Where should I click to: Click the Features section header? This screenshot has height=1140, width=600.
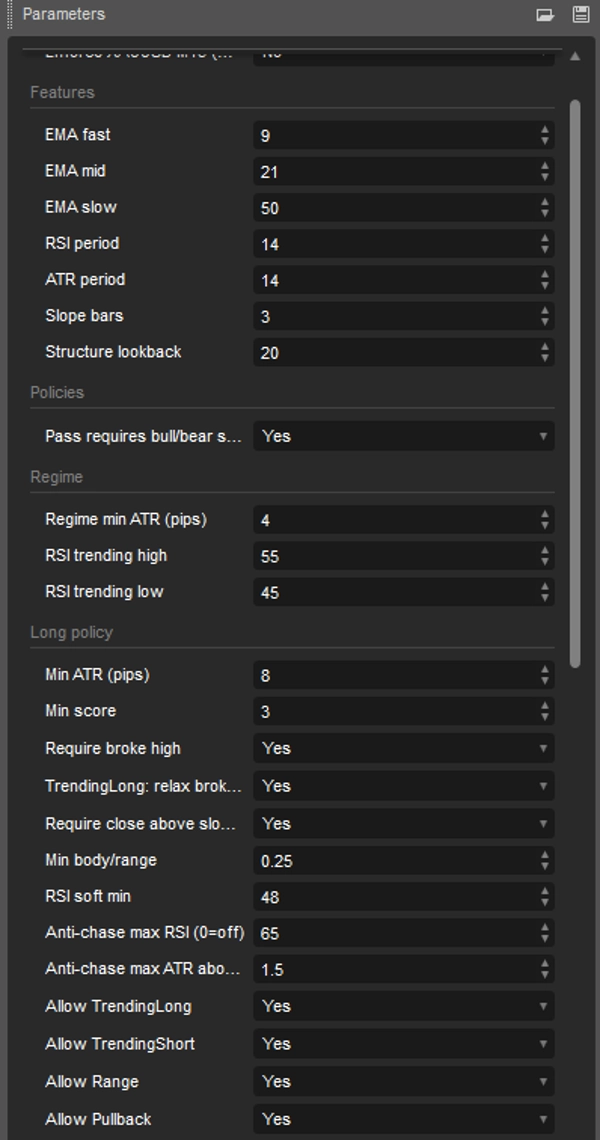tap(63, 92)
